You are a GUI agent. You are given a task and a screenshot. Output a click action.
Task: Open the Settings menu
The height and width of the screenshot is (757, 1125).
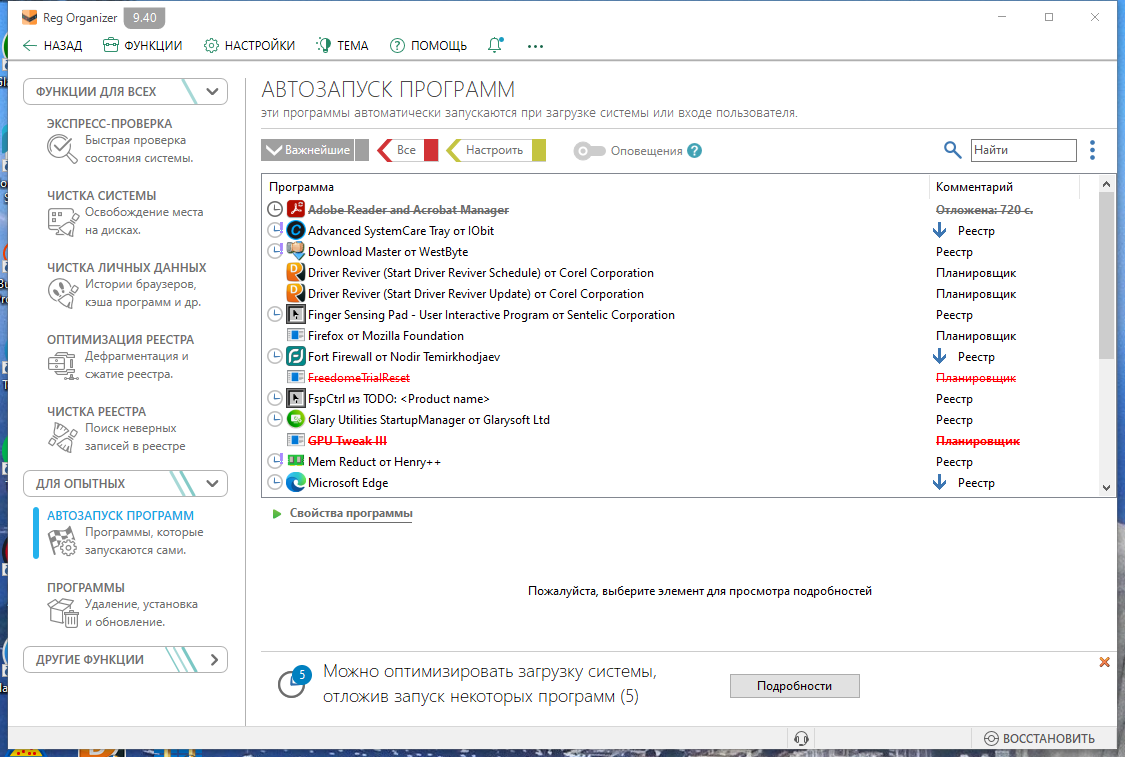[250, 46]
